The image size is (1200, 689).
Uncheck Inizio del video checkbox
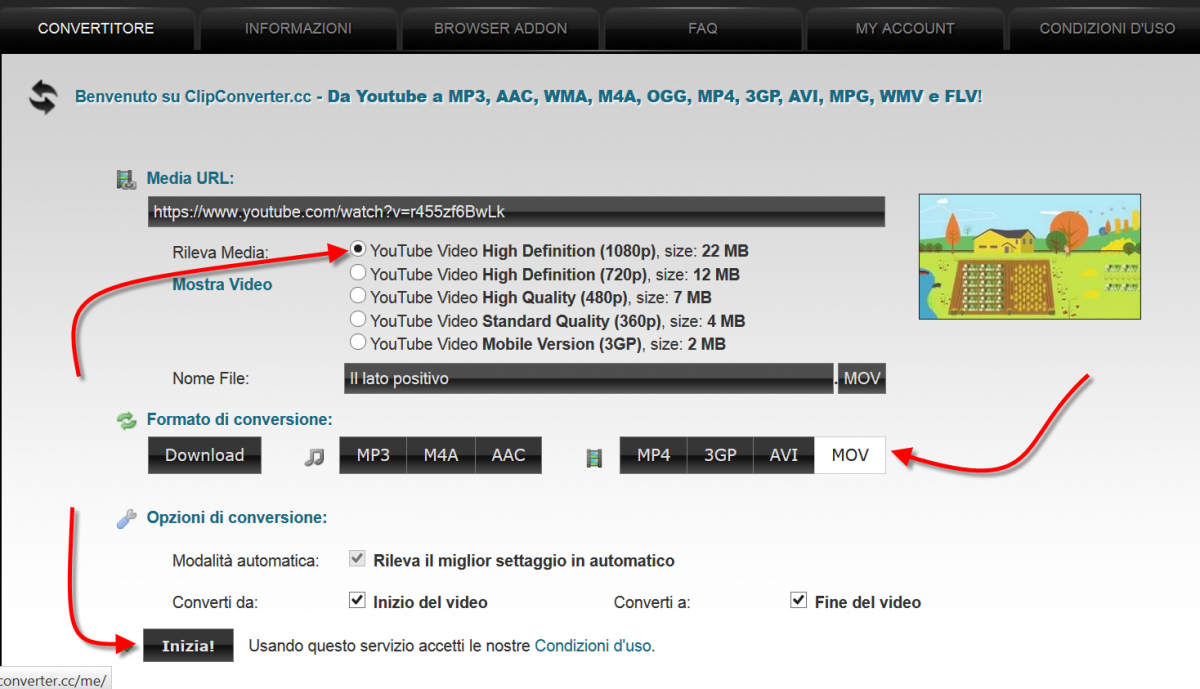coord(357,601)
